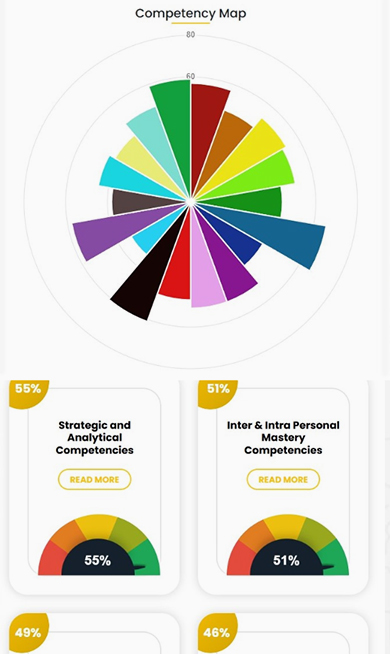Viewport: 390px width, 654px height.
Task: Select the dark brown-gray wedge on the left
Action: pyautogui.click(x=138, y=202)
